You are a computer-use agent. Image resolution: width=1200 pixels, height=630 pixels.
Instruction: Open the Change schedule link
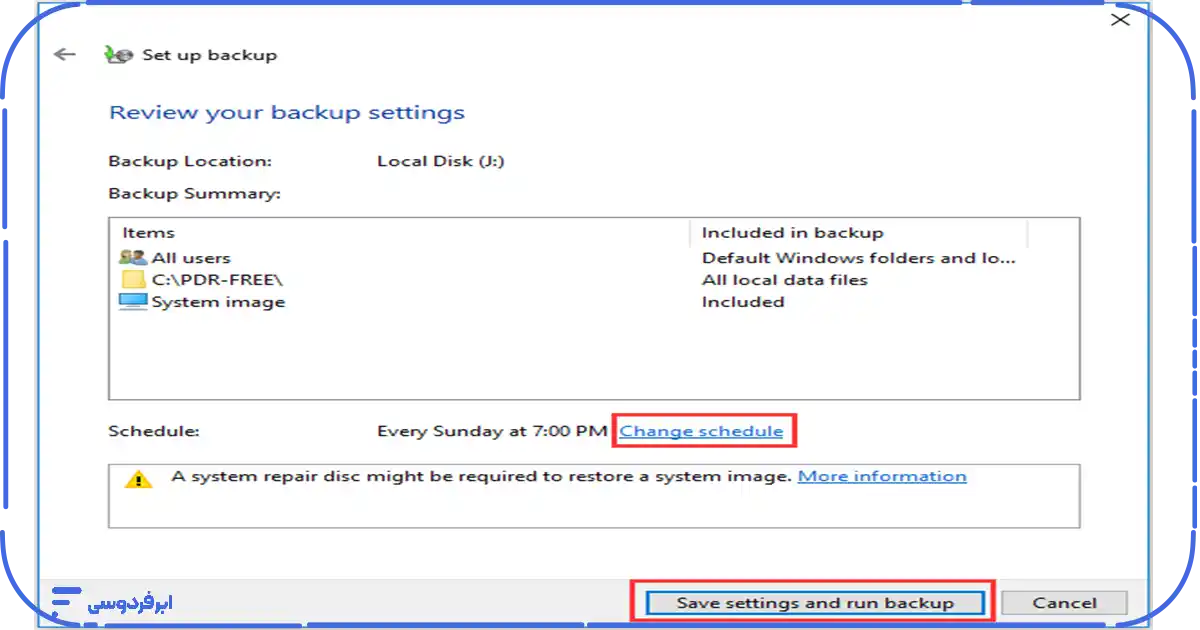[701, 431]
